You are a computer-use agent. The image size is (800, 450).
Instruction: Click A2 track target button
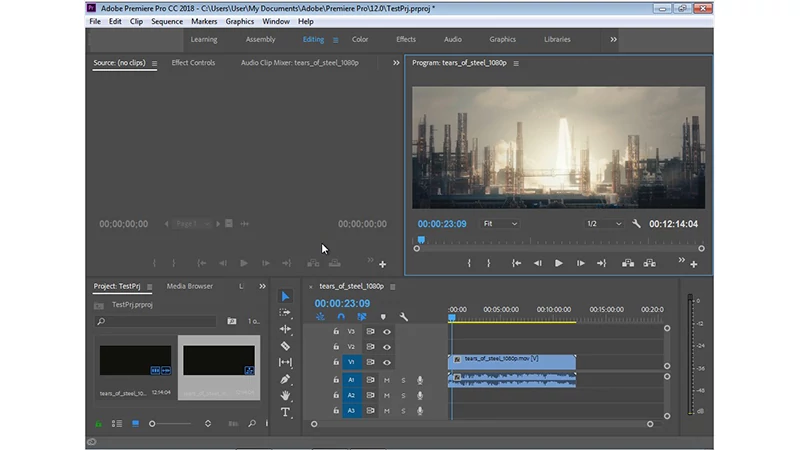(x=352, y=395)
